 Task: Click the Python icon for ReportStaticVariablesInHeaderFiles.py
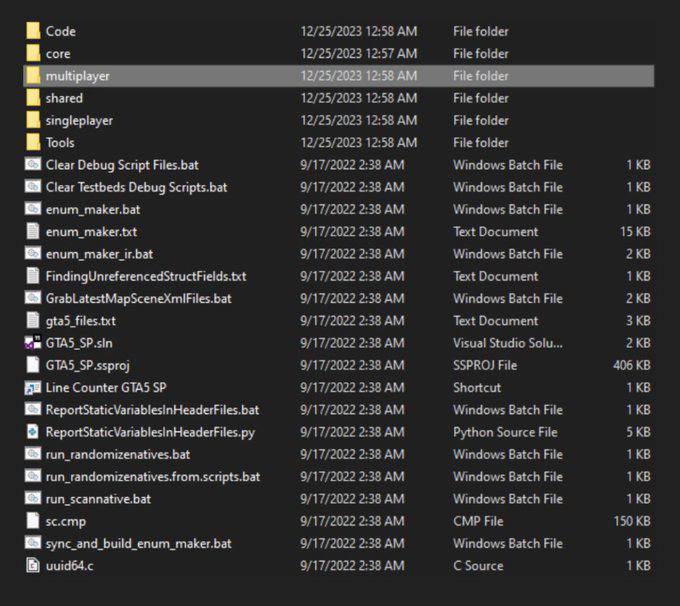(33, 432)
